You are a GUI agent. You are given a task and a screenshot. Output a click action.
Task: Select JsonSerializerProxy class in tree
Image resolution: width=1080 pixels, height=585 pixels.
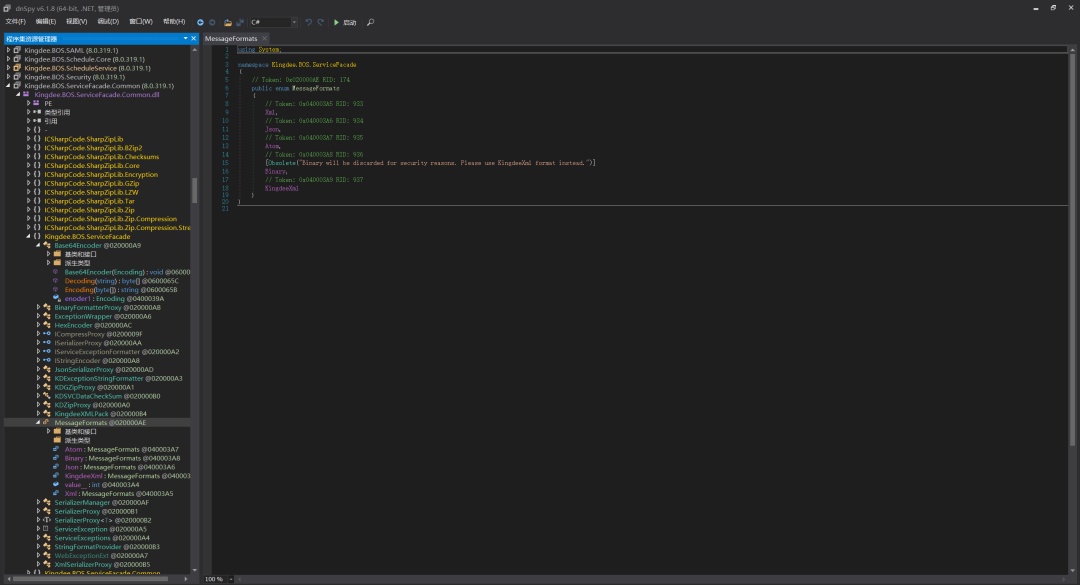(84, 369)
